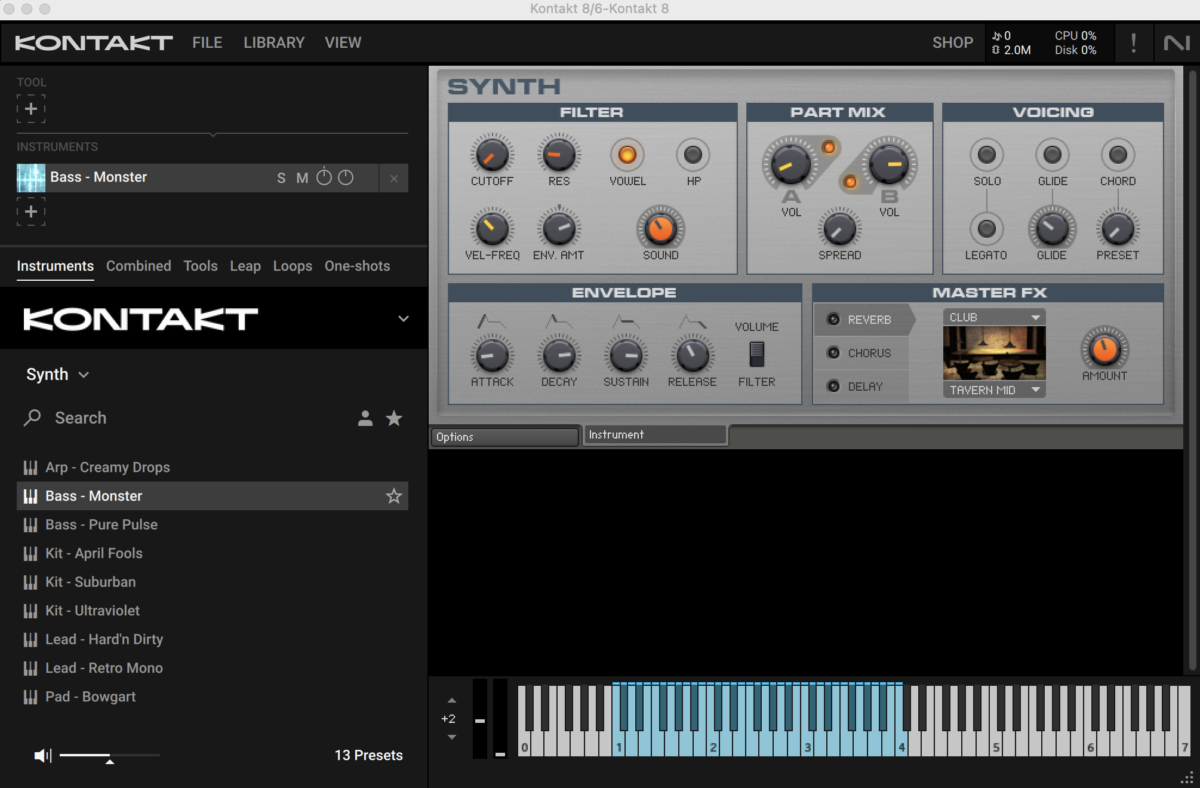1200x788 pixels.
Task: Toggle part B enable LED
Action: (850, 181)
